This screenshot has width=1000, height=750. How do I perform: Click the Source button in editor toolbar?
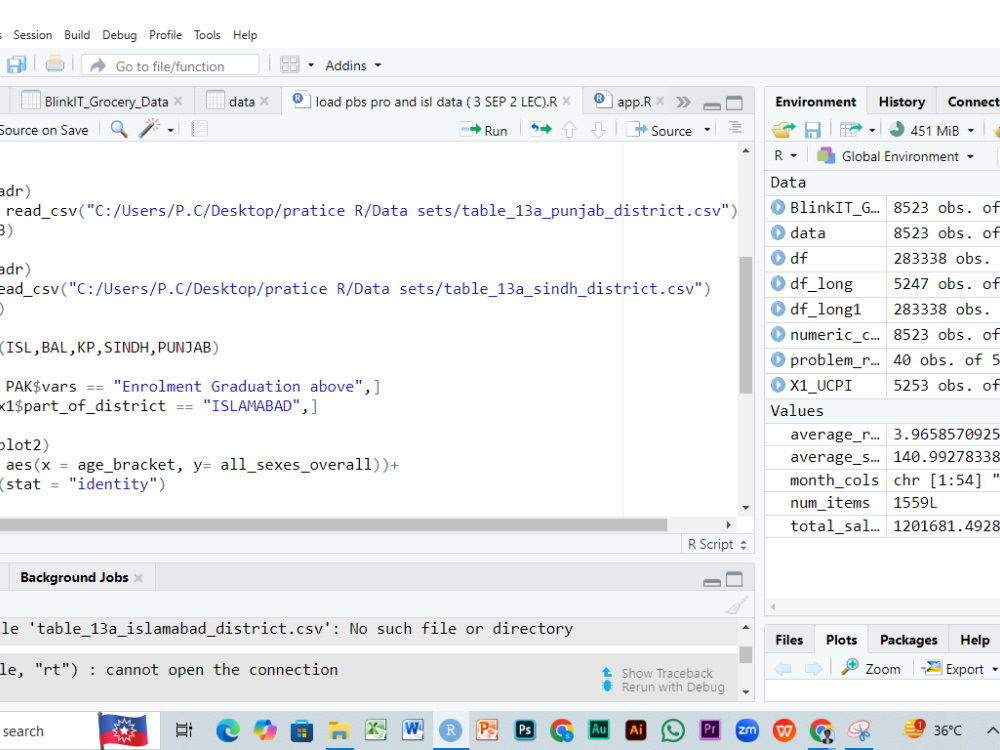(x=659, y=130)
